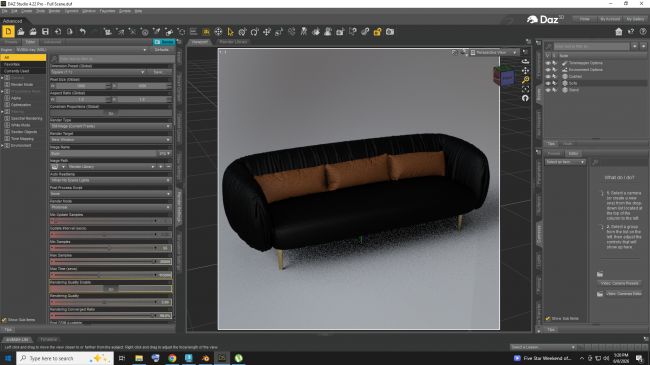Click the Save file floppy icon
This screenshot has width=650, height=365.
pos(45,32)
